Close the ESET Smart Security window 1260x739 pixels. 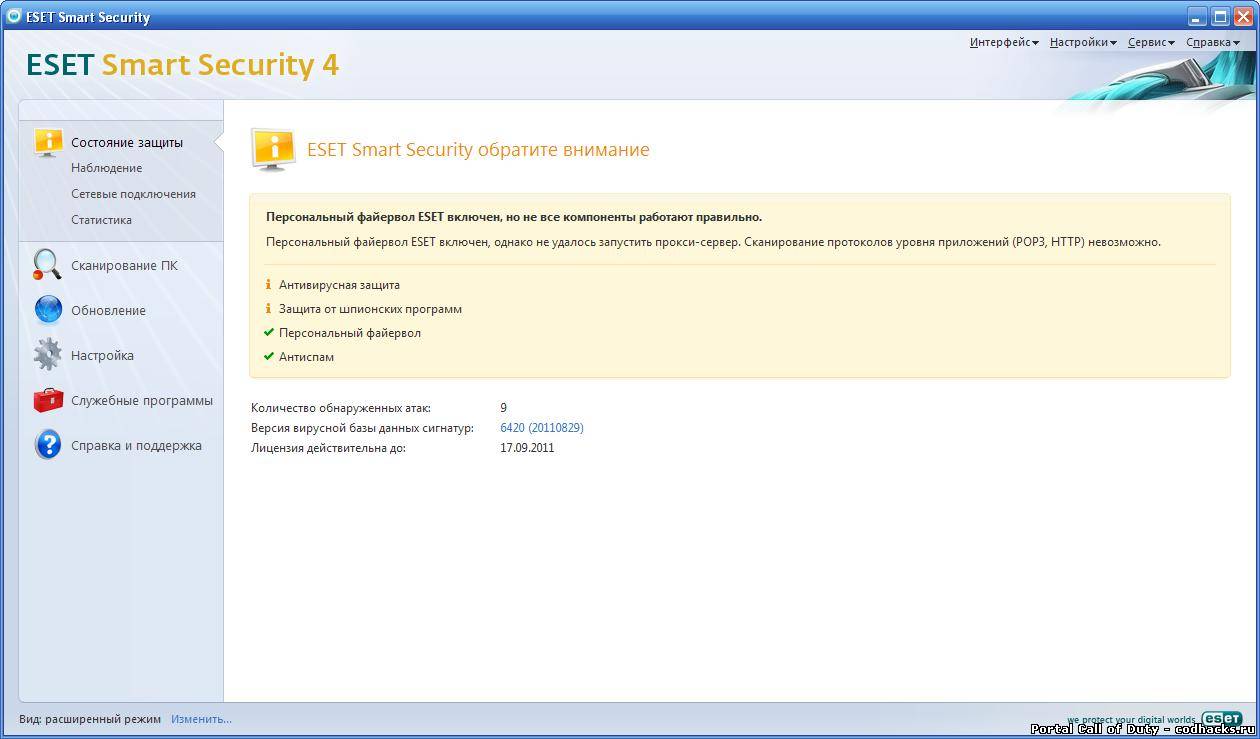coord(1243,17)
